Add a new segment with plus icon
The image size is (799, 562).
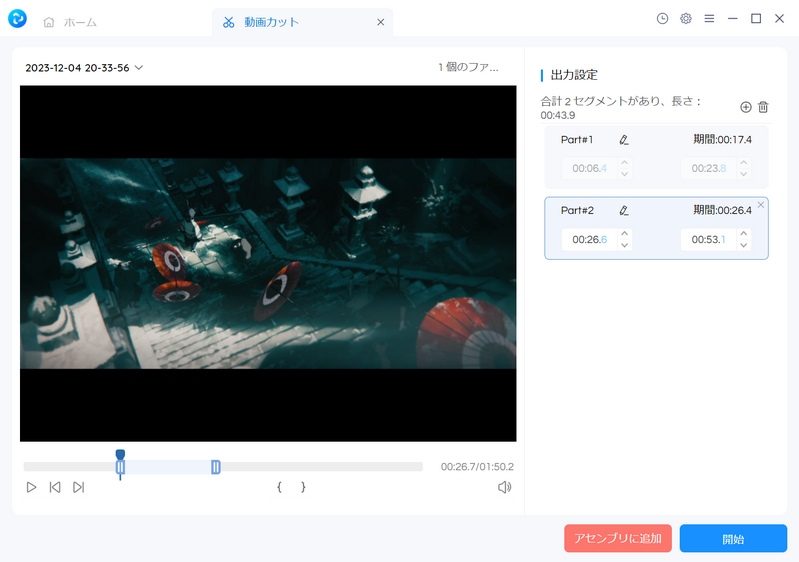coord(745,107)
